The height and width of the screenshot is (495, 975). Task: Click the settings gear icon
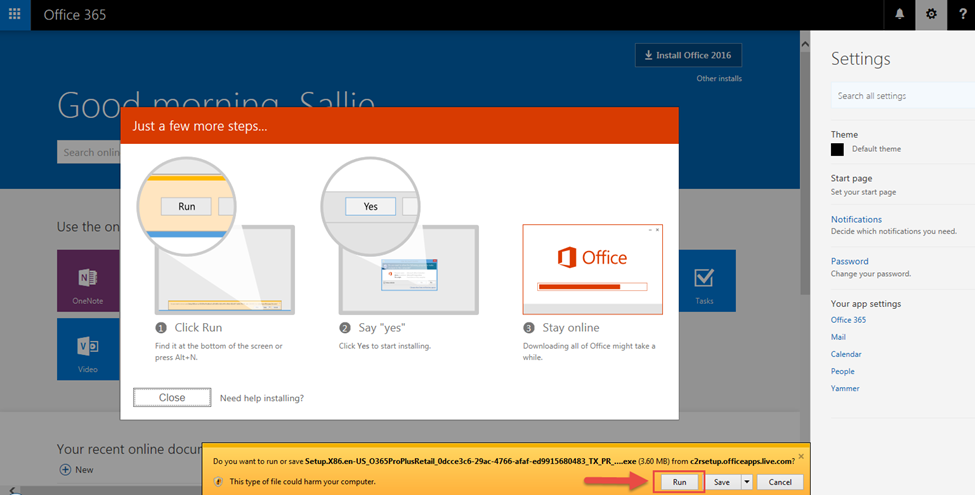931,14
